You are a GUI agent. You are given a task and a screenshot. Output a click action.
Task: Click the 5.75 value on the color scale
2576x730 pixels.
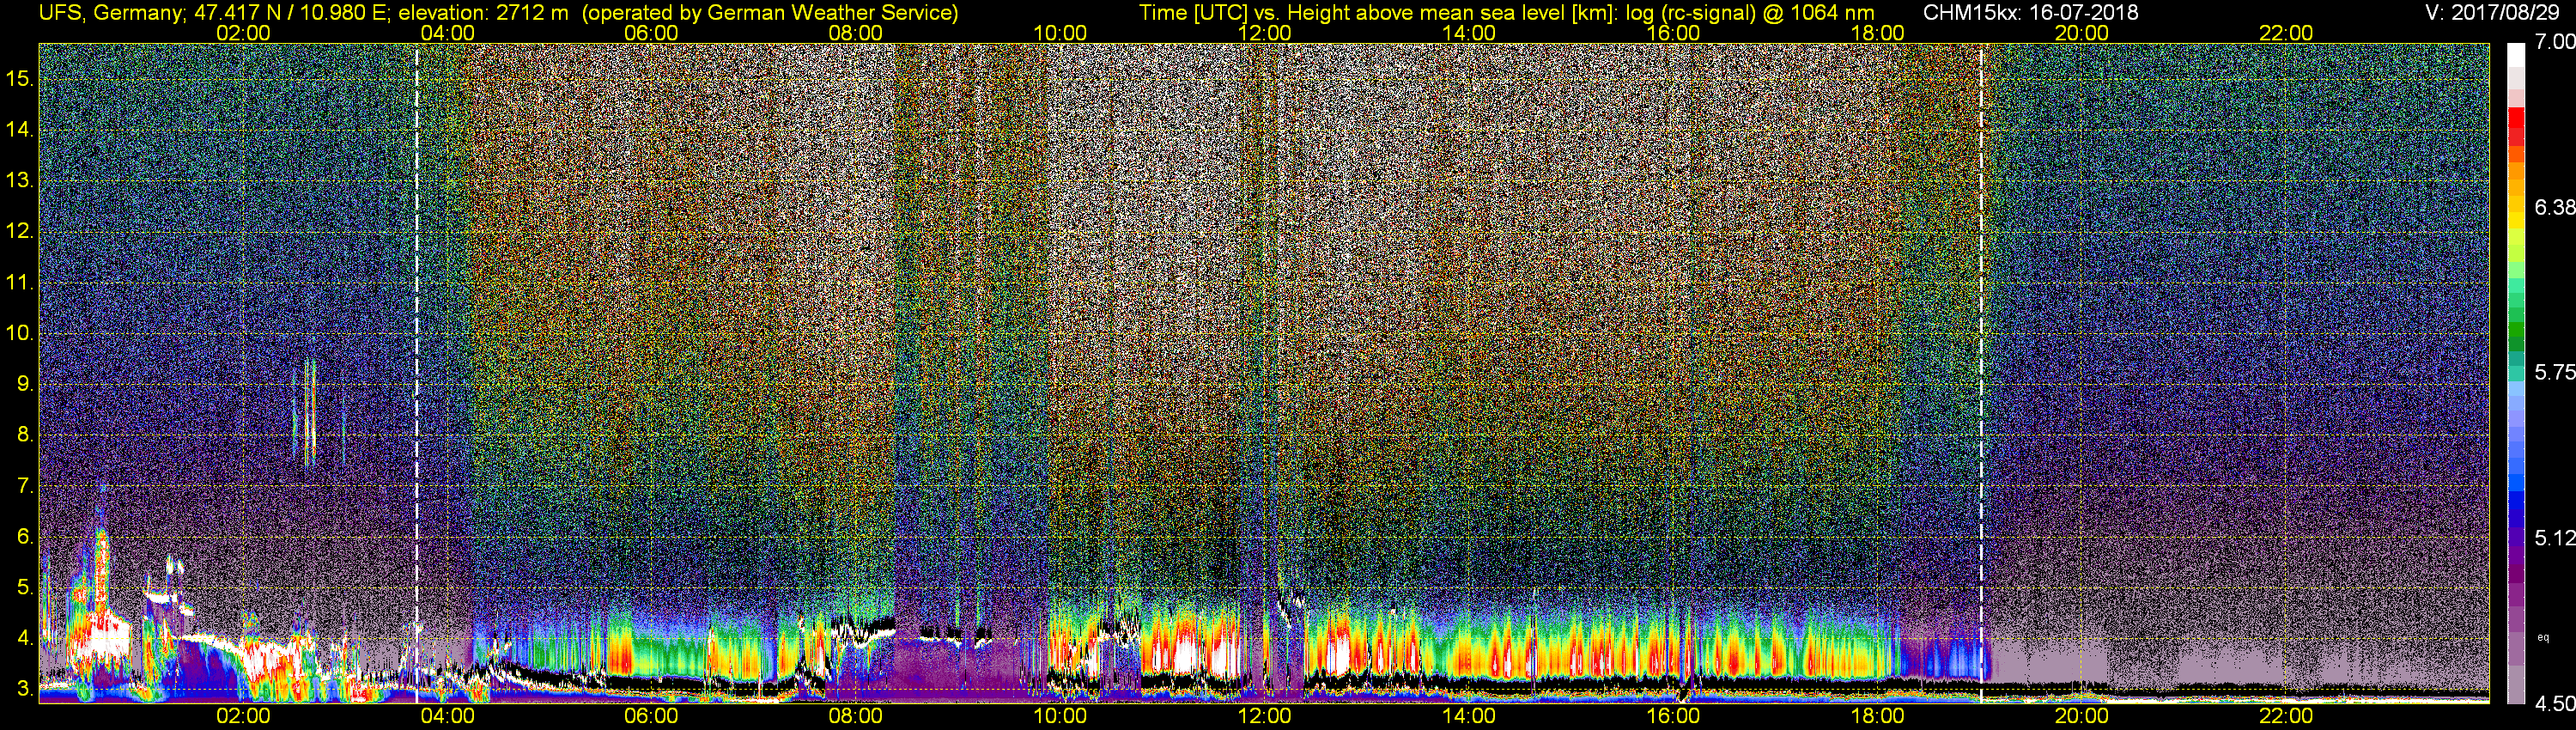pos(2555,372)
